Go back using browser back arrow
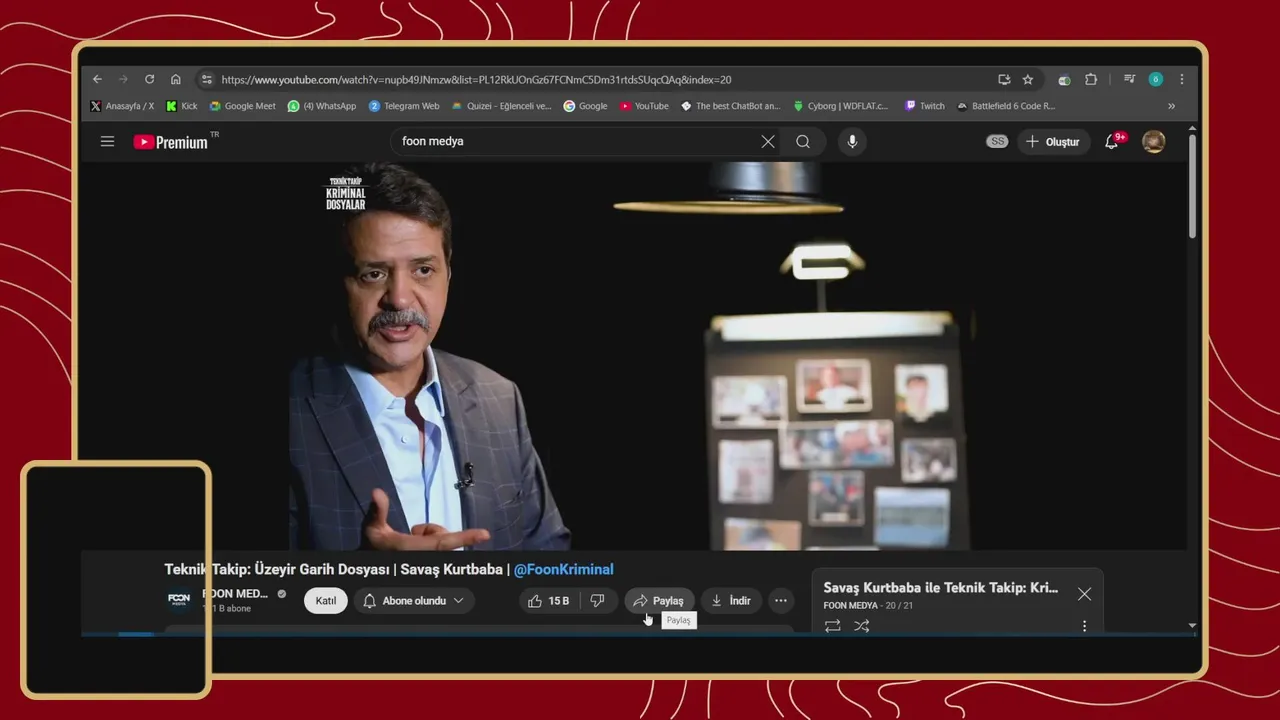This screenshot has width=1280, height=720. pyautogui.click(x=97, y=79)
